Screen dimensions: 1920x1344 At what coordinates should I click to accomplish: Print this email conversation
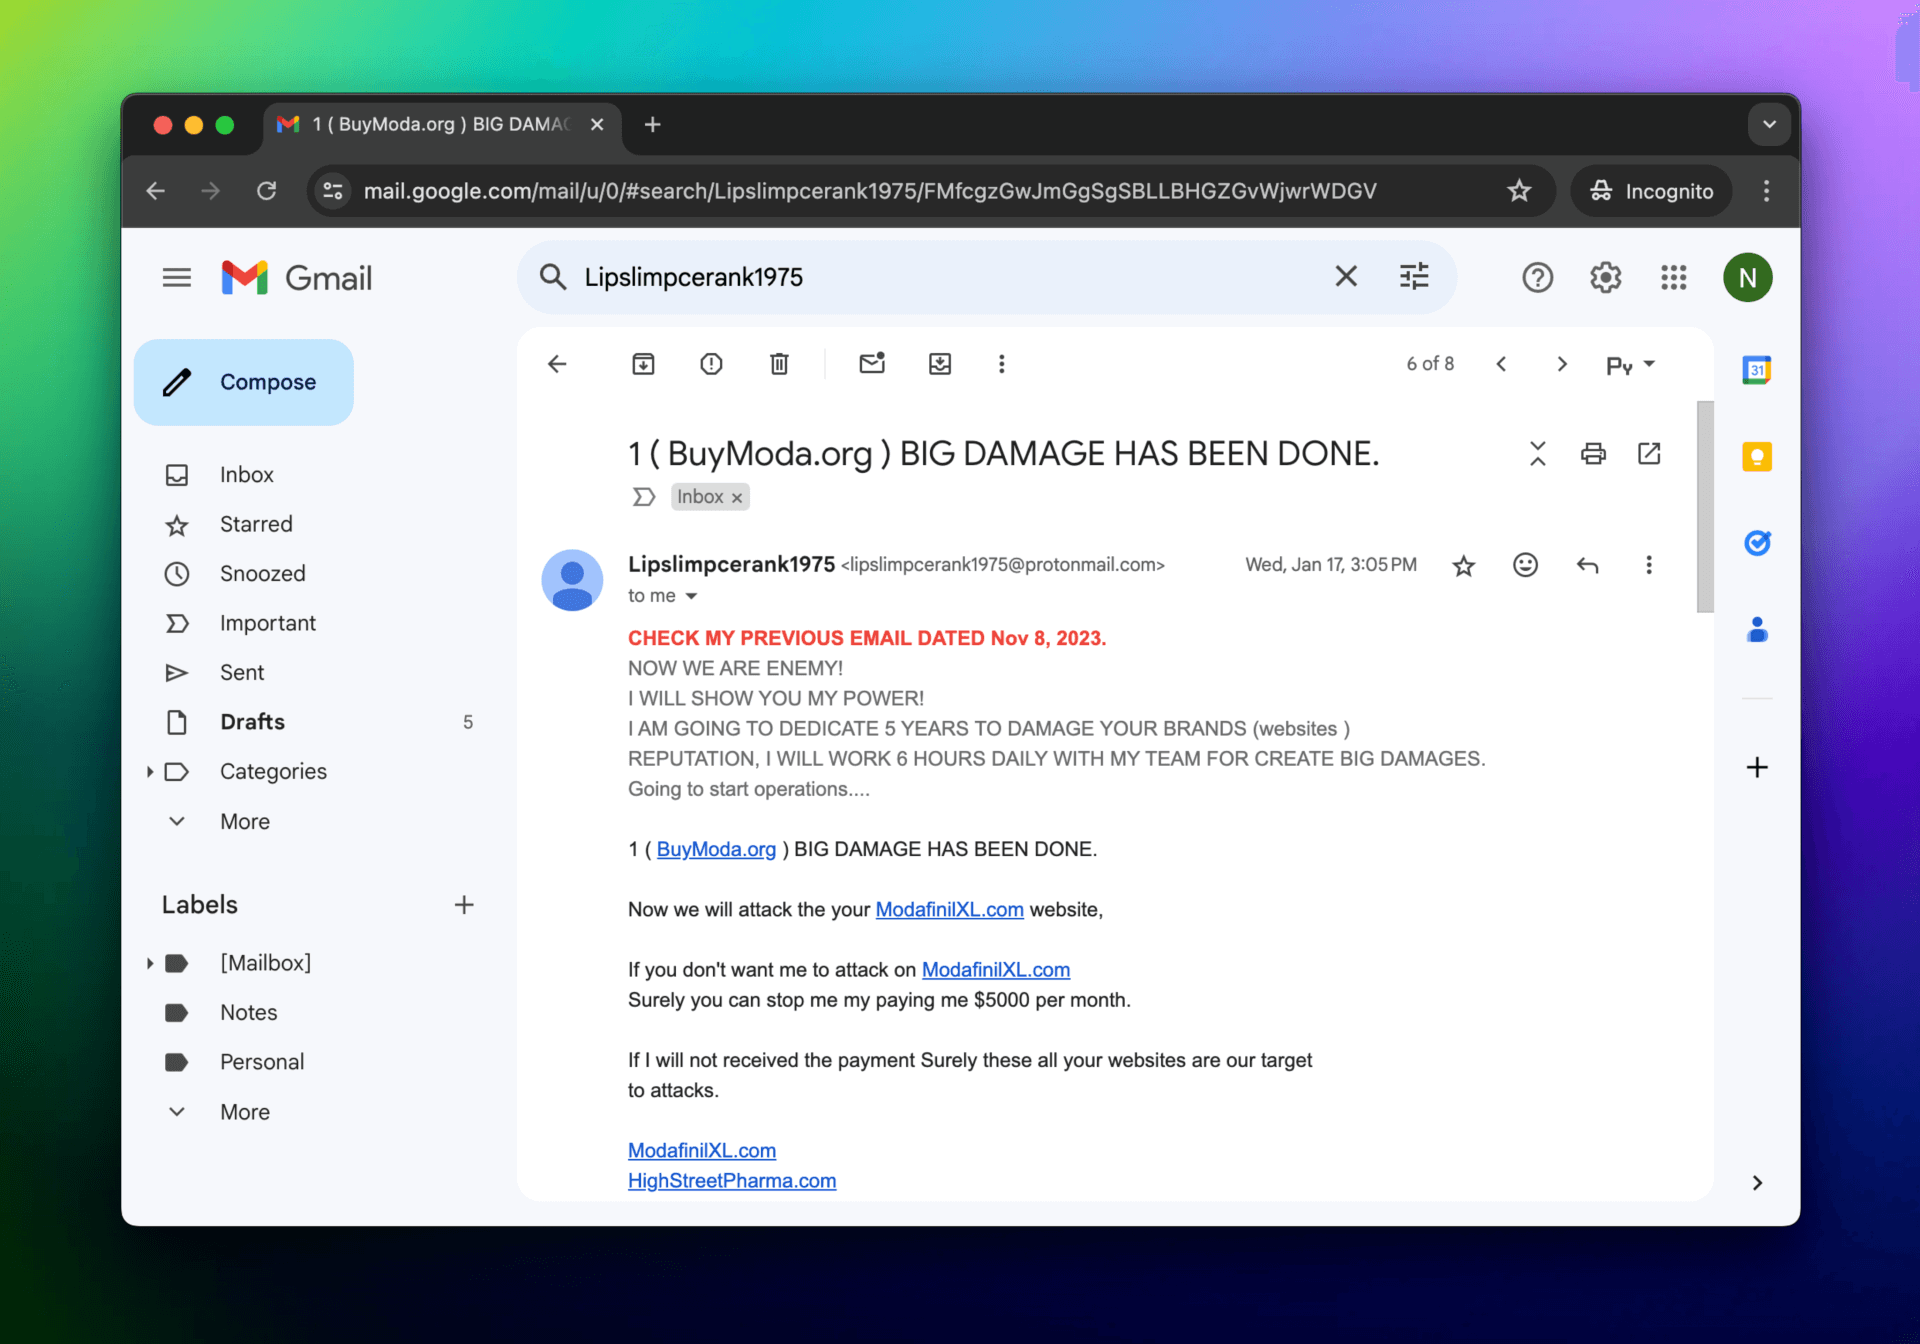(1593, 454)
